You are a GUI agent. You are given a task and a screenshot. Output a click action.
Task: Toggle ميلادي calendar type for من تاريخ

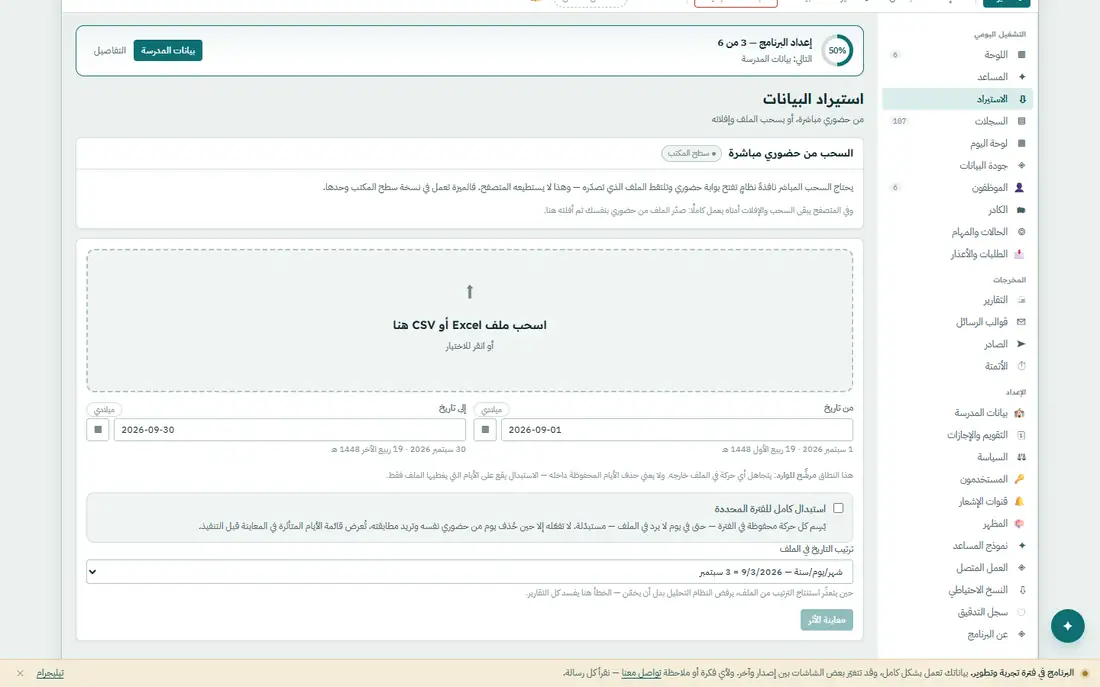tap(492, 409)
